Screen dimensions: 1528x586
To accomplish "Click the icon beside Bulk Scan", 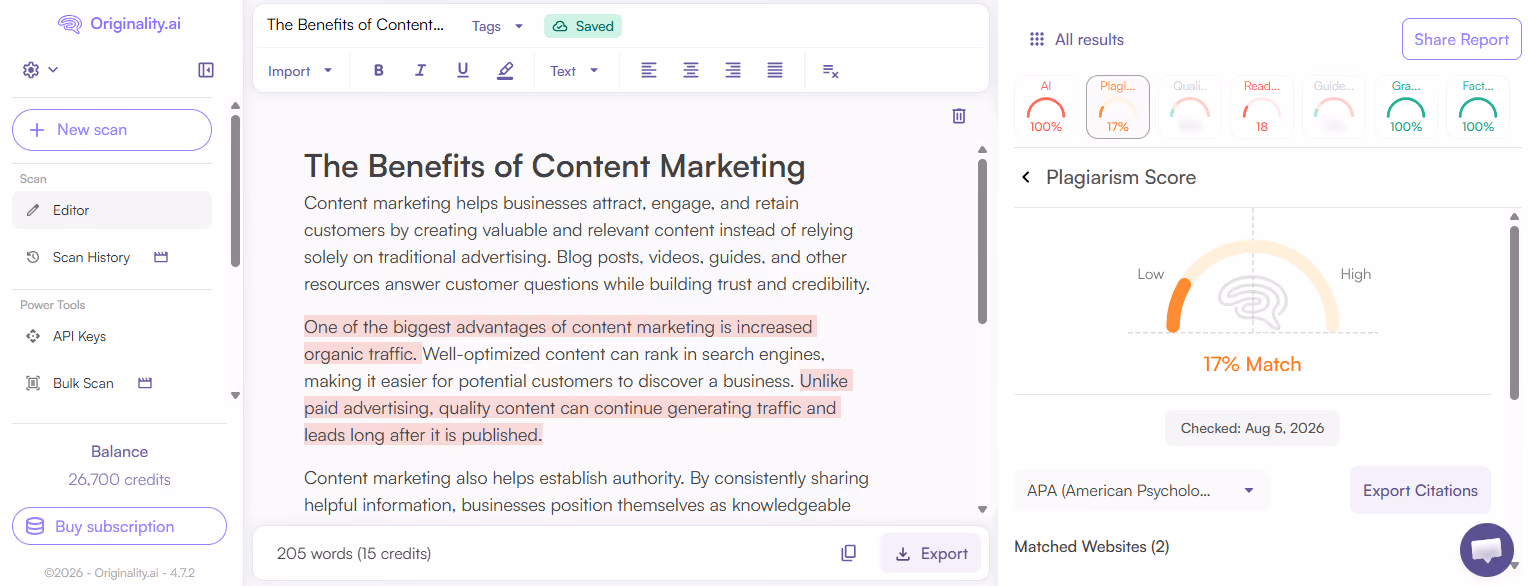I will click(x=145, y=383).
